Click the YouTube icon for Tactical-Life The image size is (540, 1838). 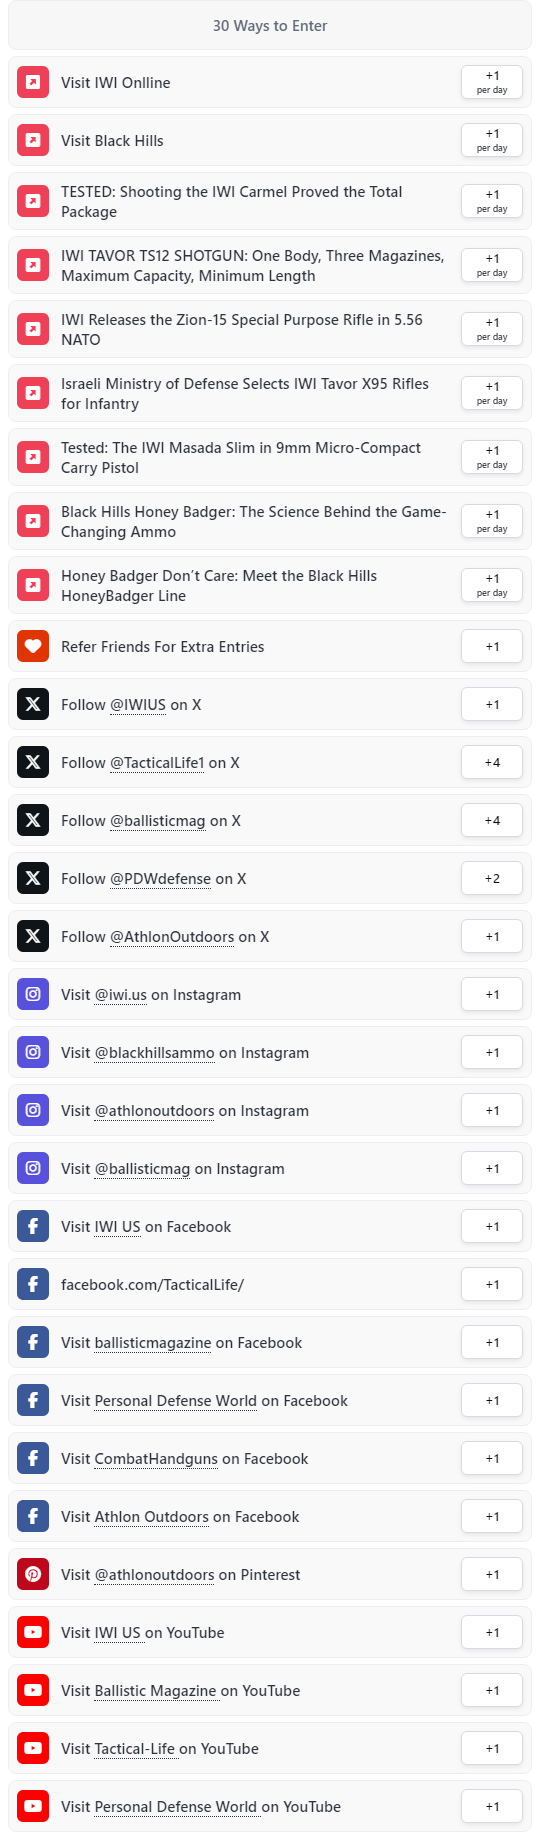[x=33, y=1748]
